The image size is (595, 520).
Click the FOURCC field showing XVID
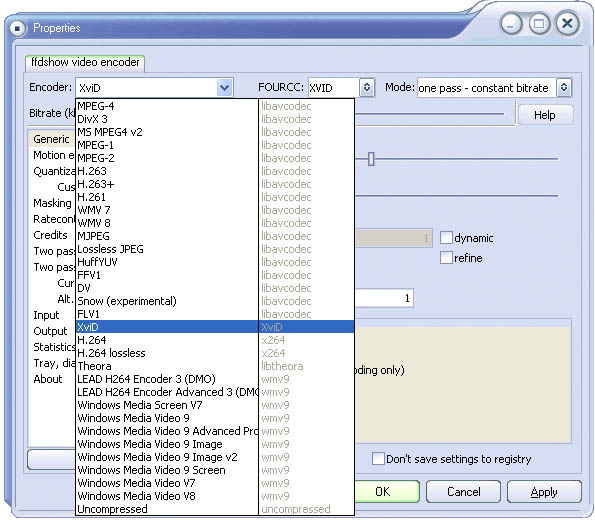click(334, 88)
